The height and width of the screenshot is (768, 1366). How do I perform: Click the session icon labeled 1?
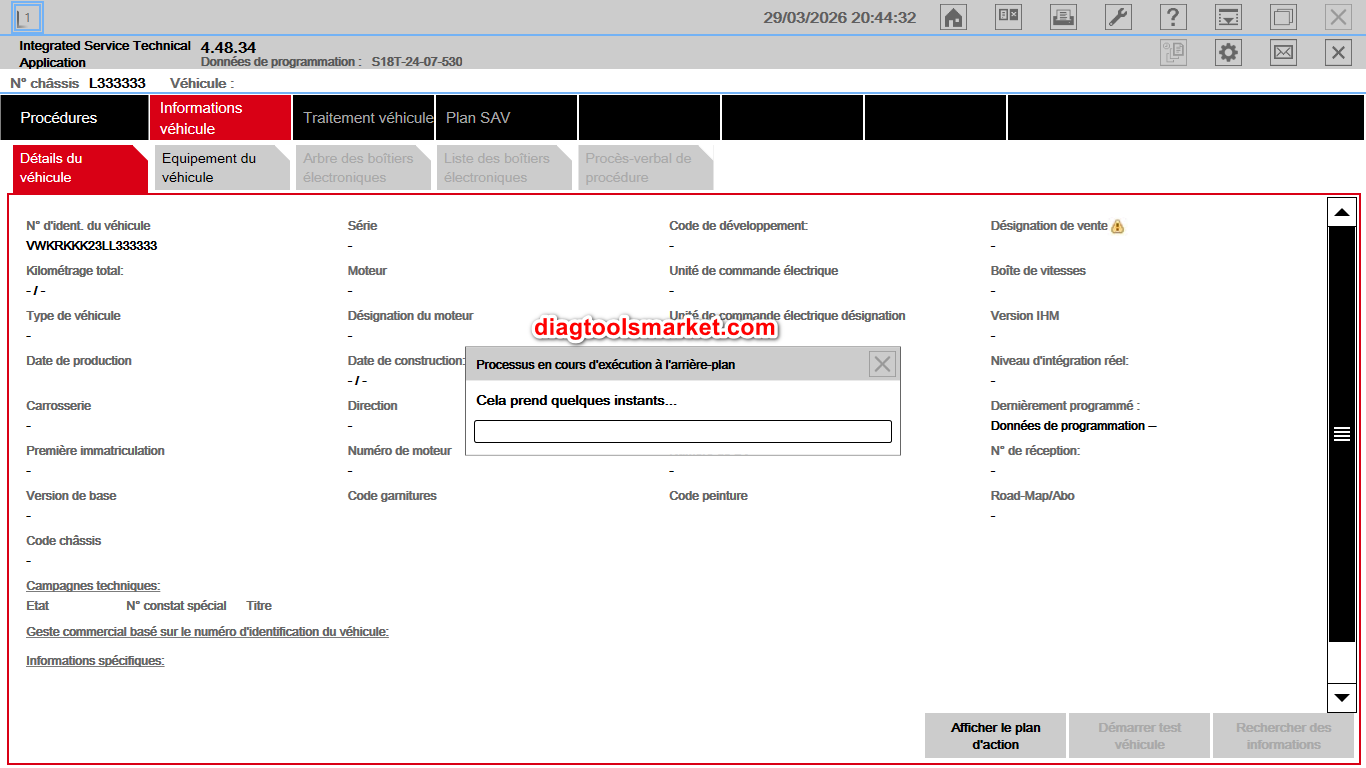coord(28,17)
